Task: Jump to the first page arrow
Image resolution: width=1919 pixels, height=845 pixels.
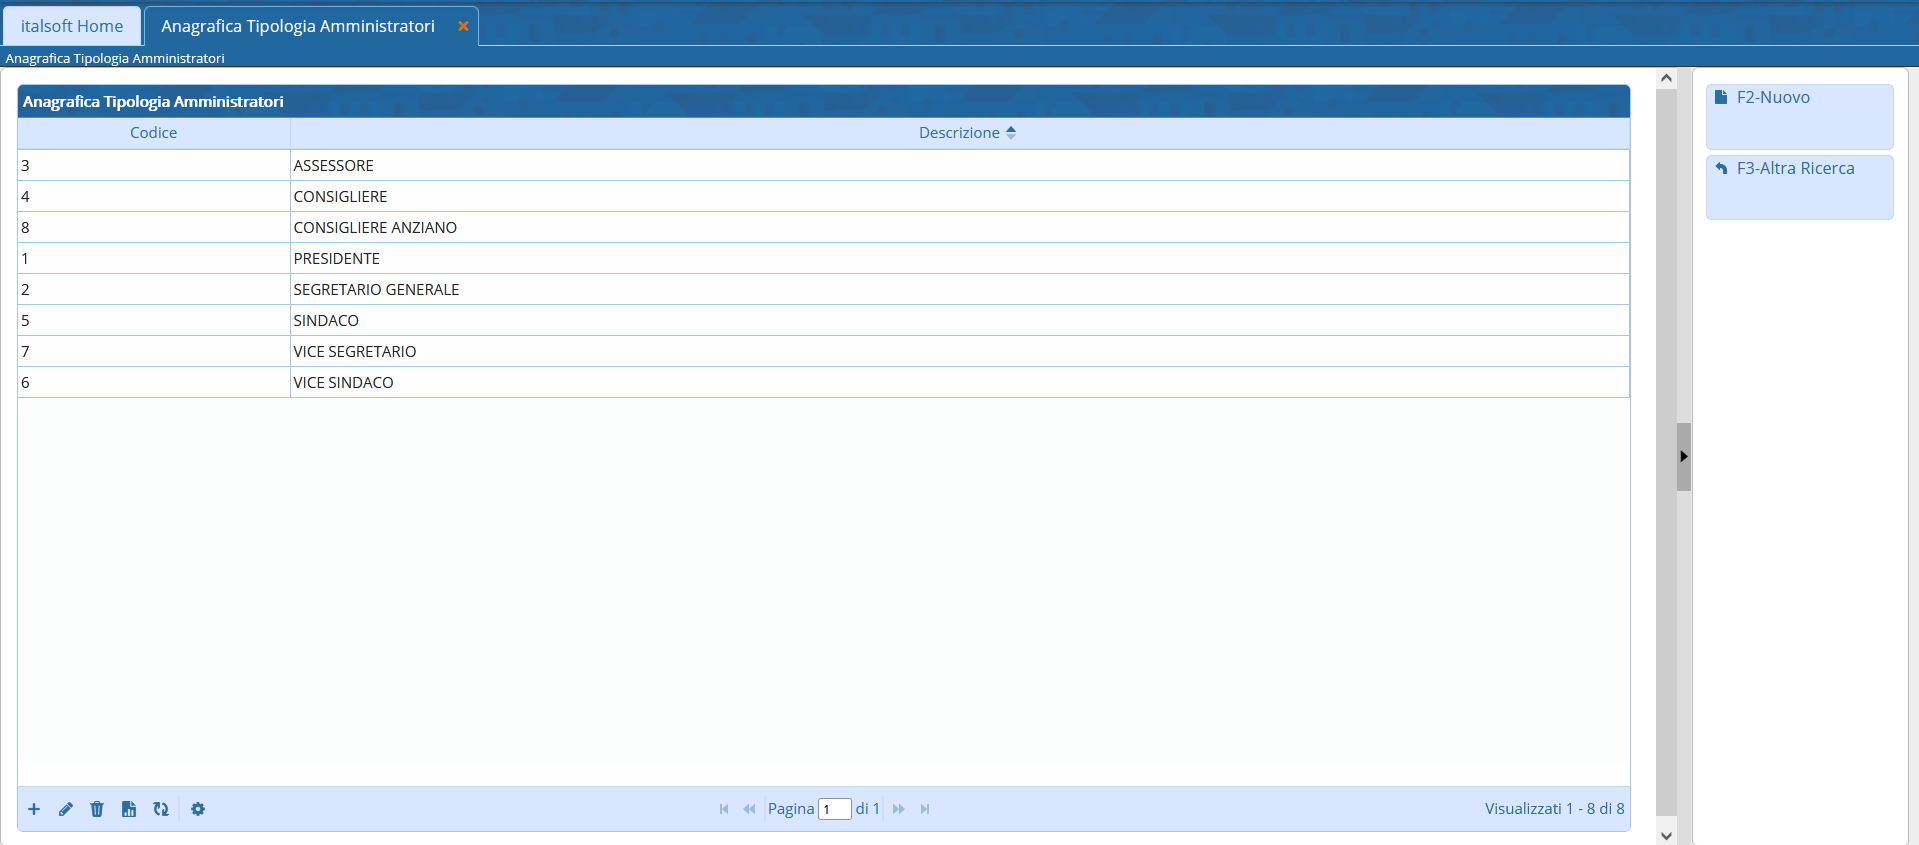Action: tap(724, 809)
